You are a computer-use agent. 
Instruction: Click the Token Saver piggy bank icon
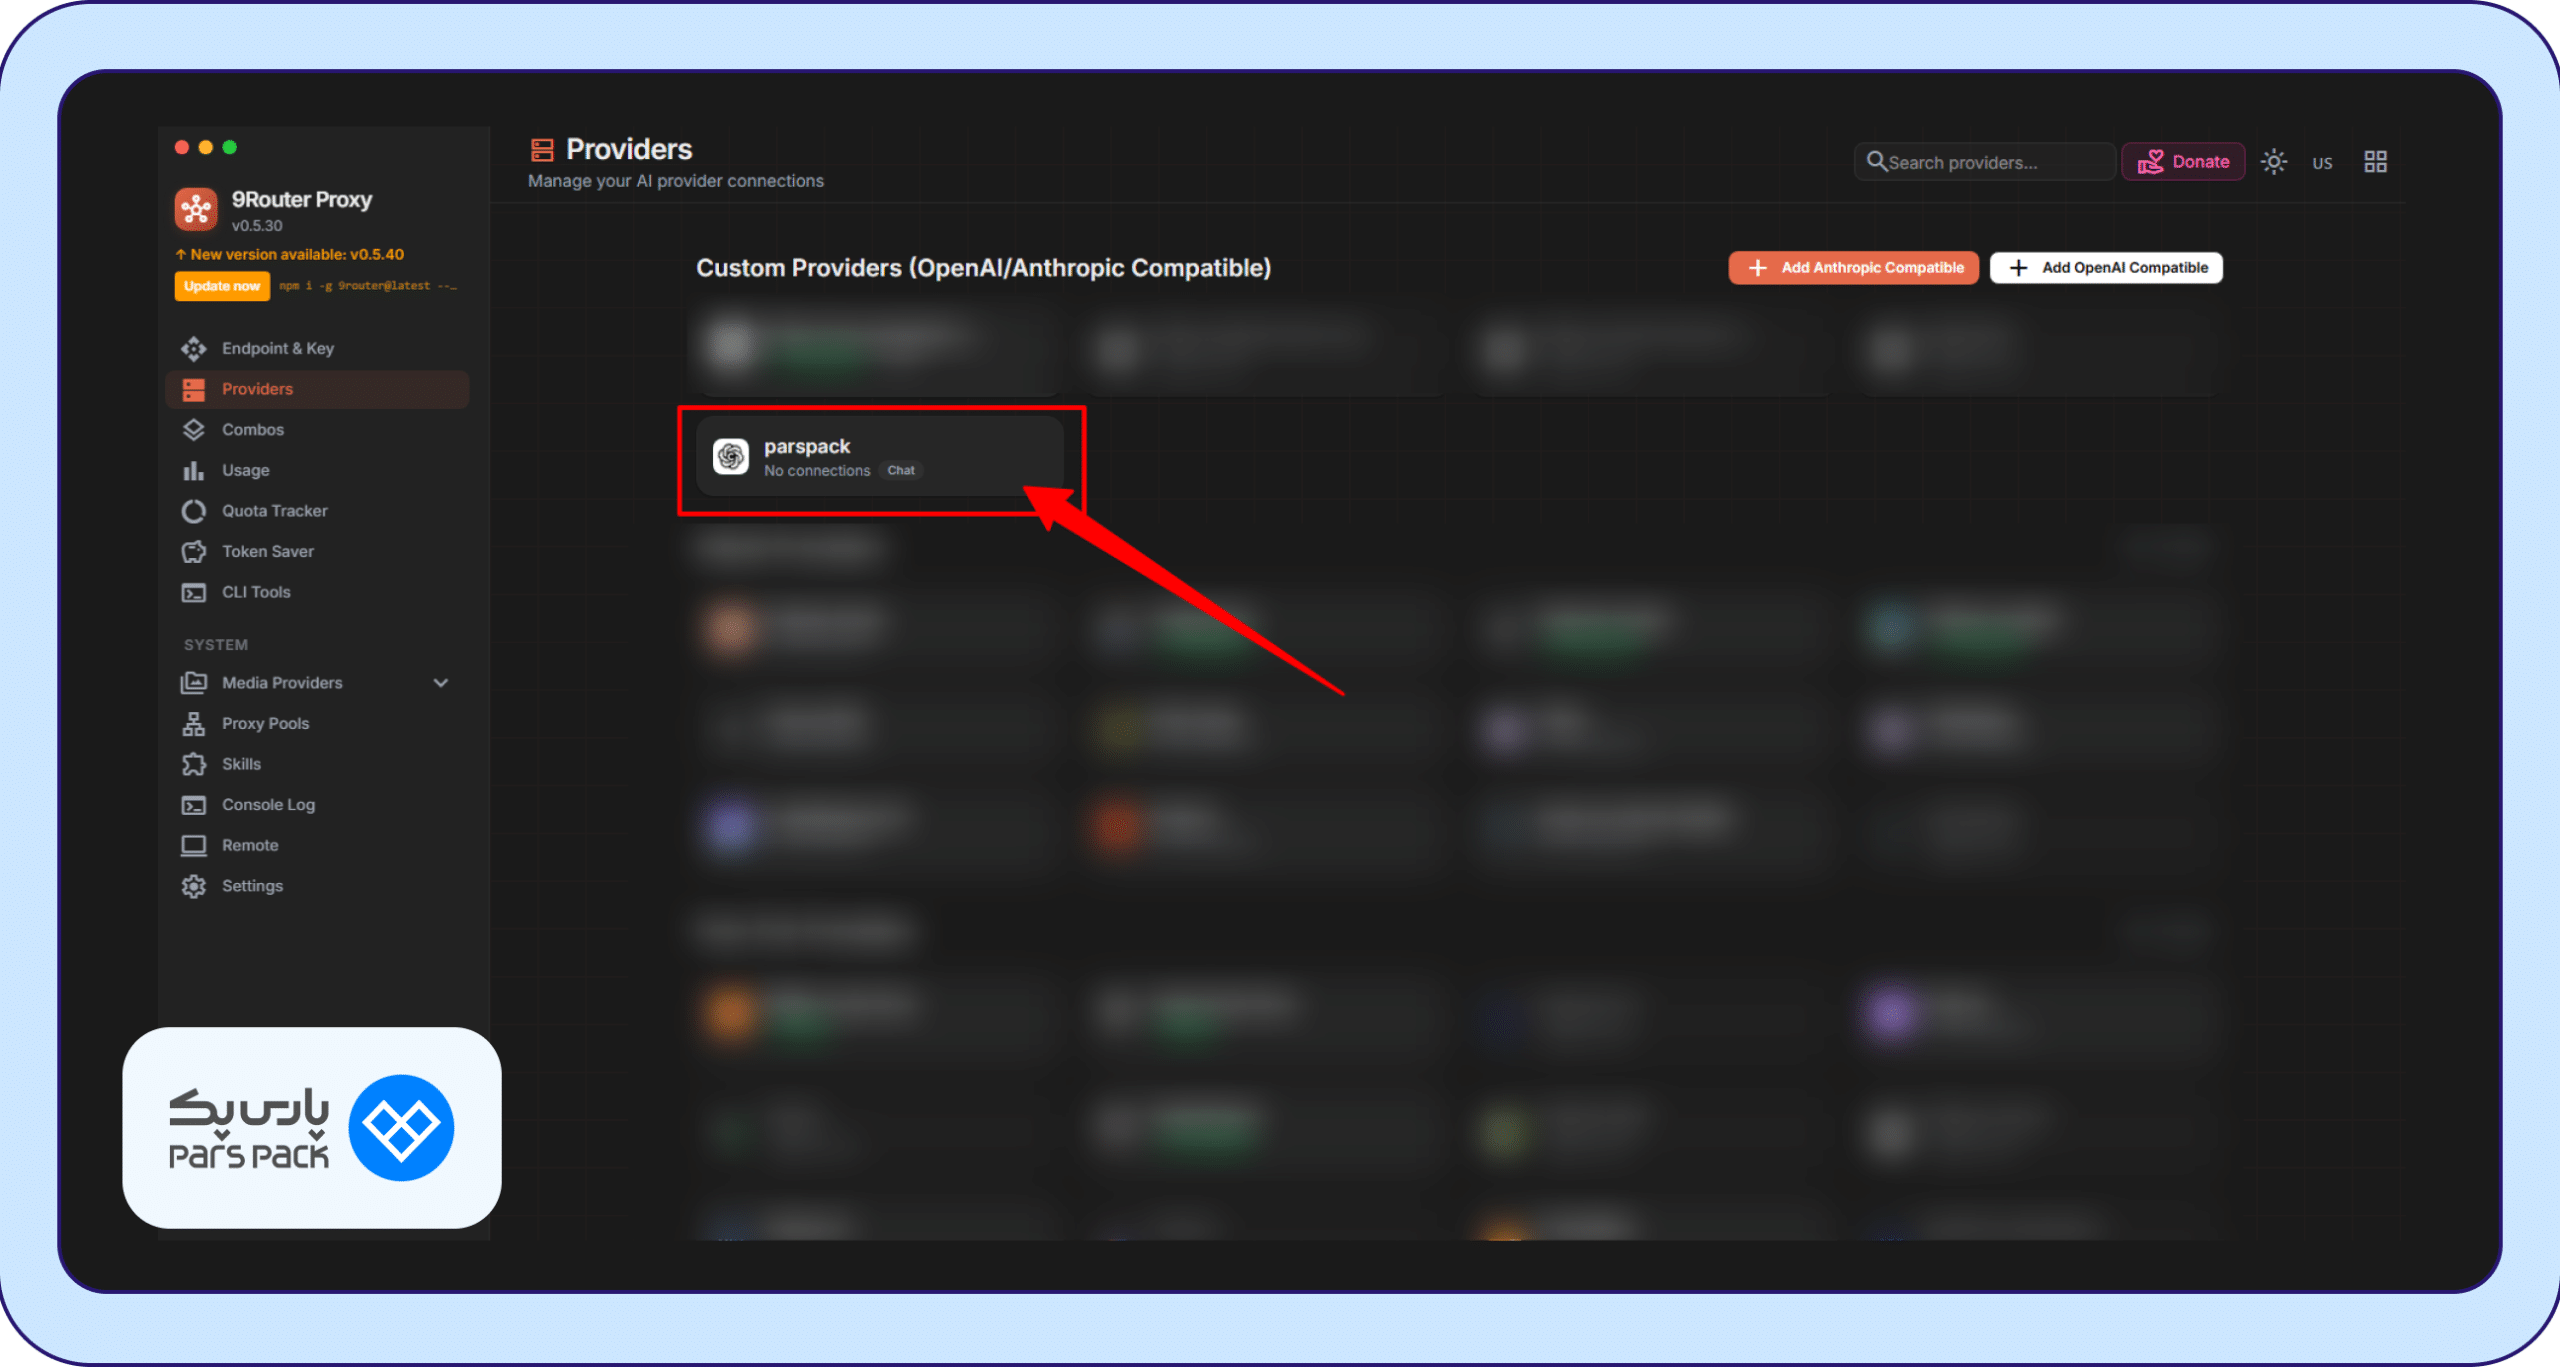194,551
